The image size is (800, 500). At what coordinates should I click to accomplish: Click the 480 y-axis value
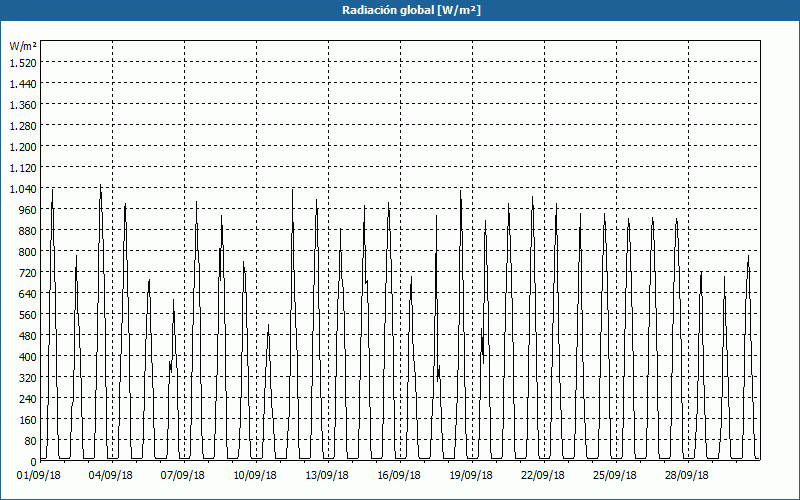pos(28,336)
